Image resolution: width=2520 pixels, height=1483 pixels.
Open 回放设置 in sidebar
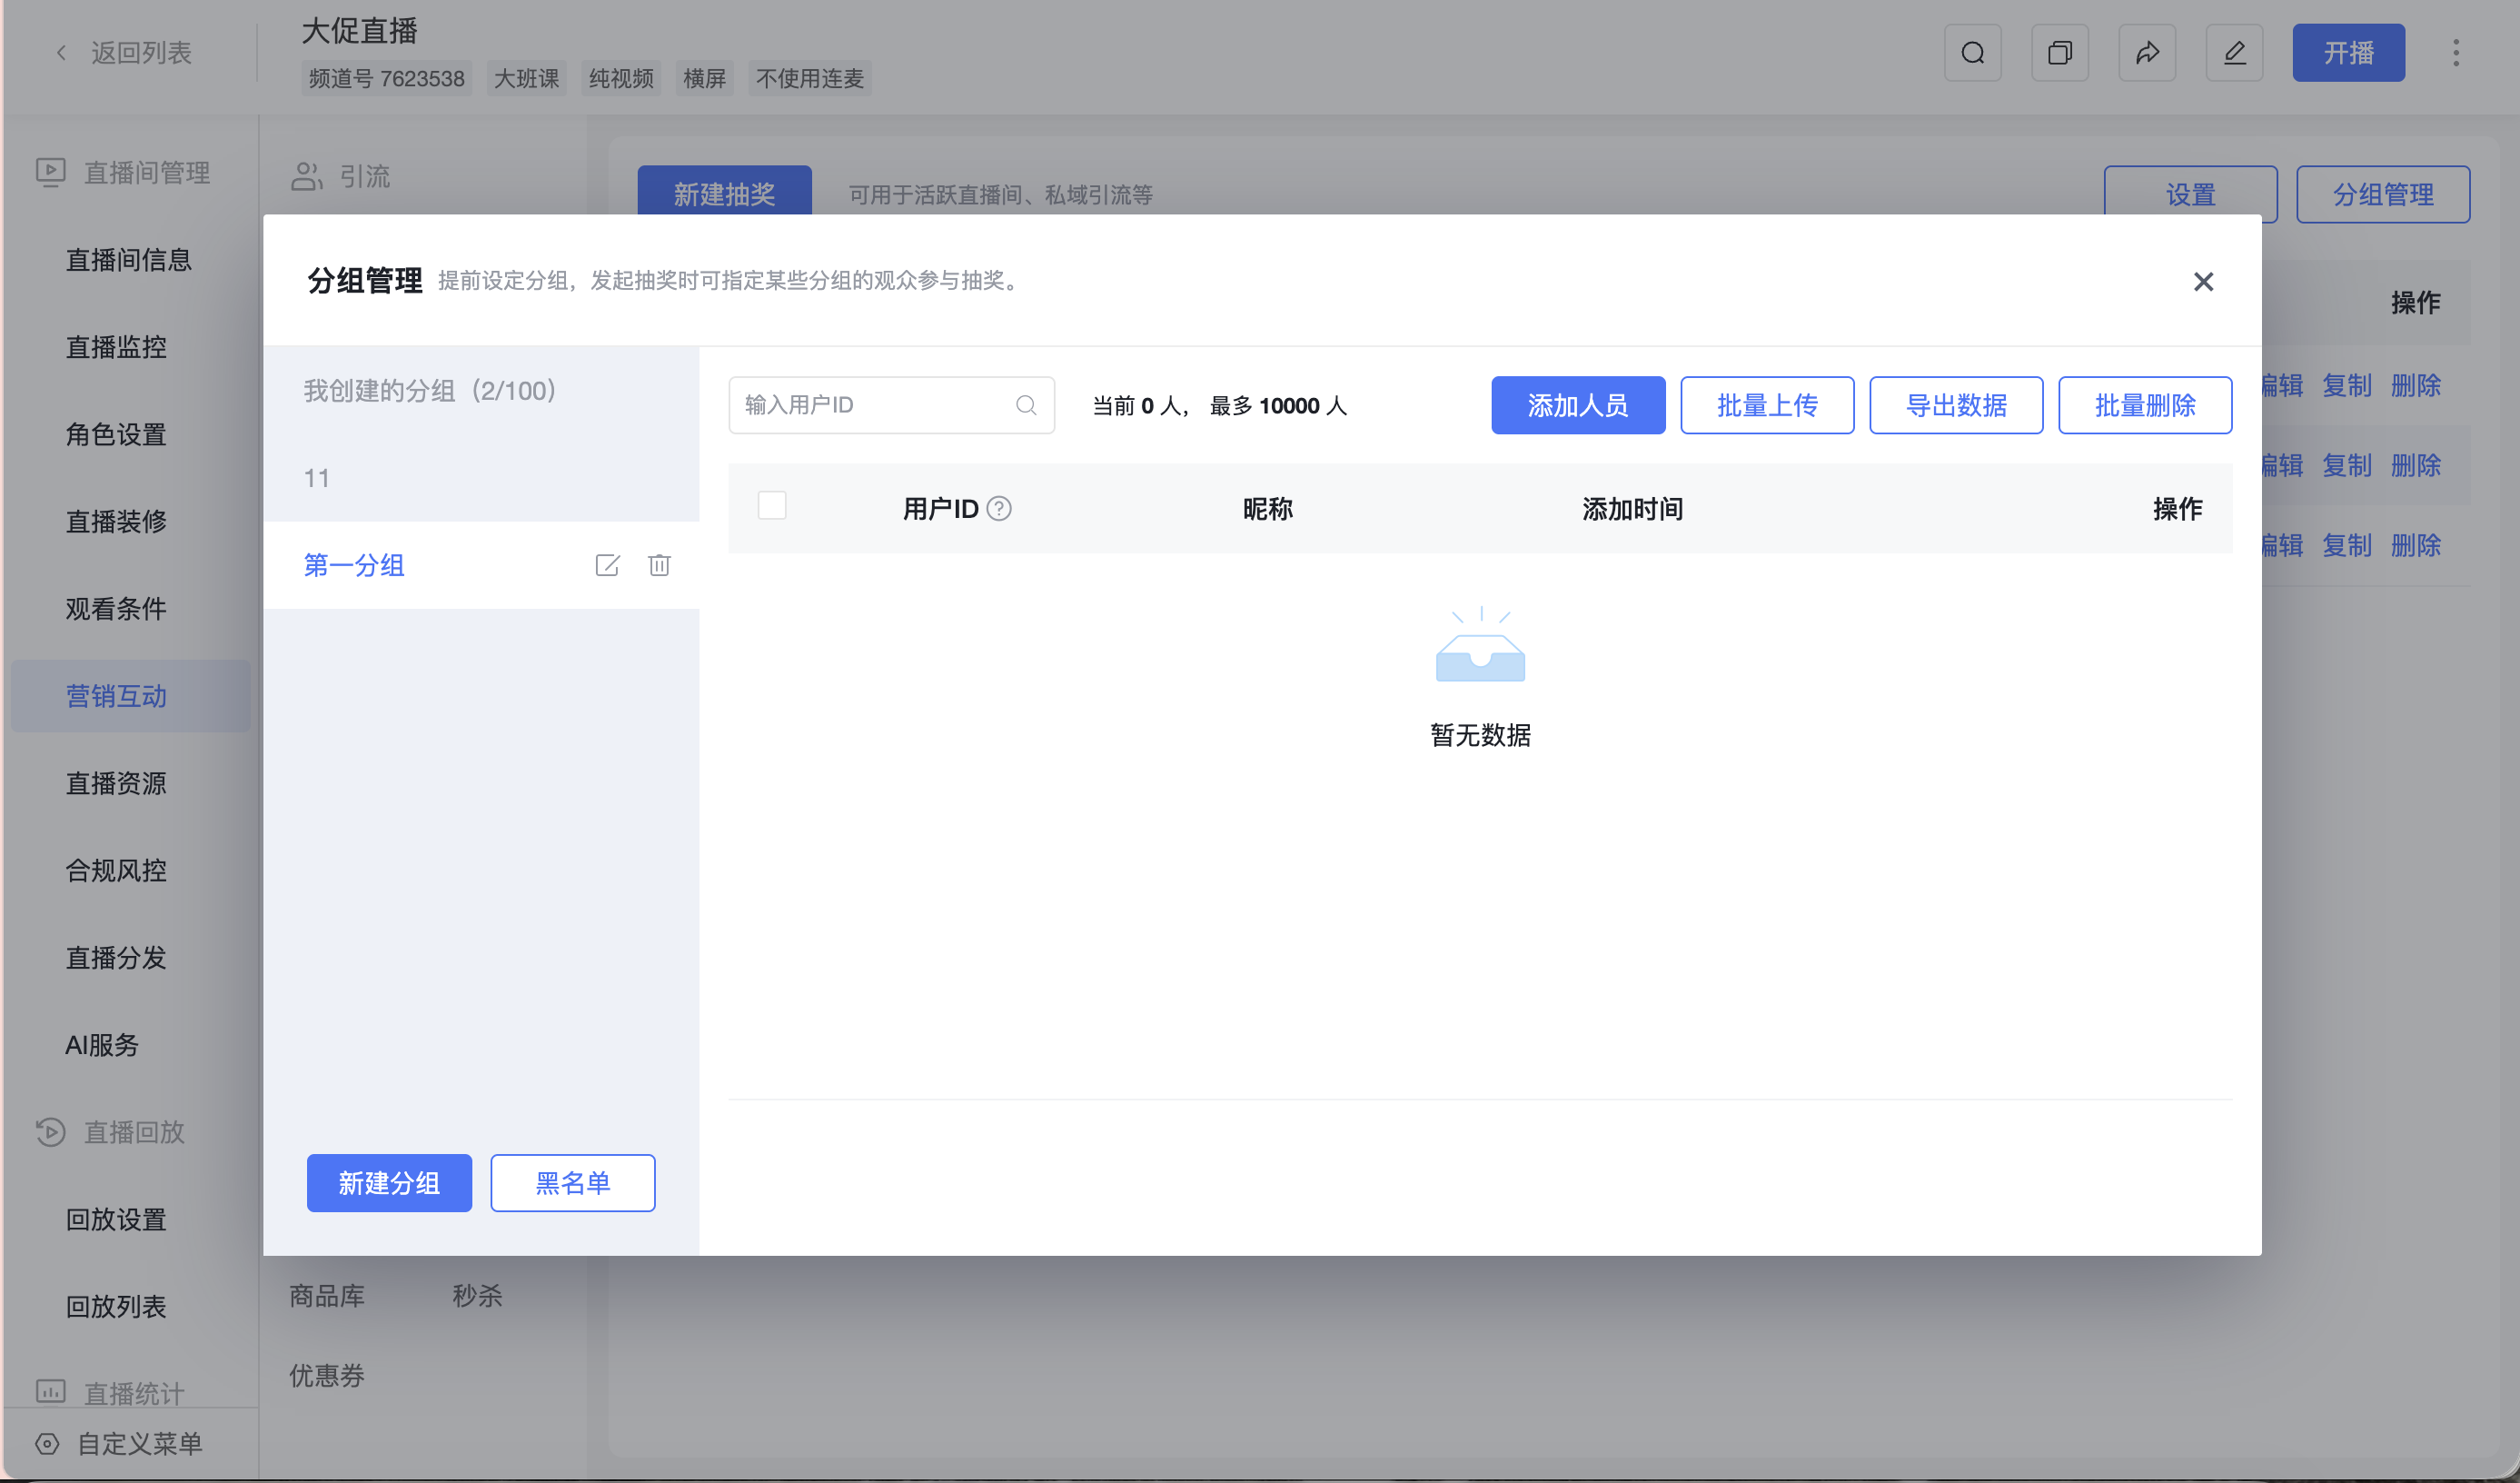(x=116, y=1220)
